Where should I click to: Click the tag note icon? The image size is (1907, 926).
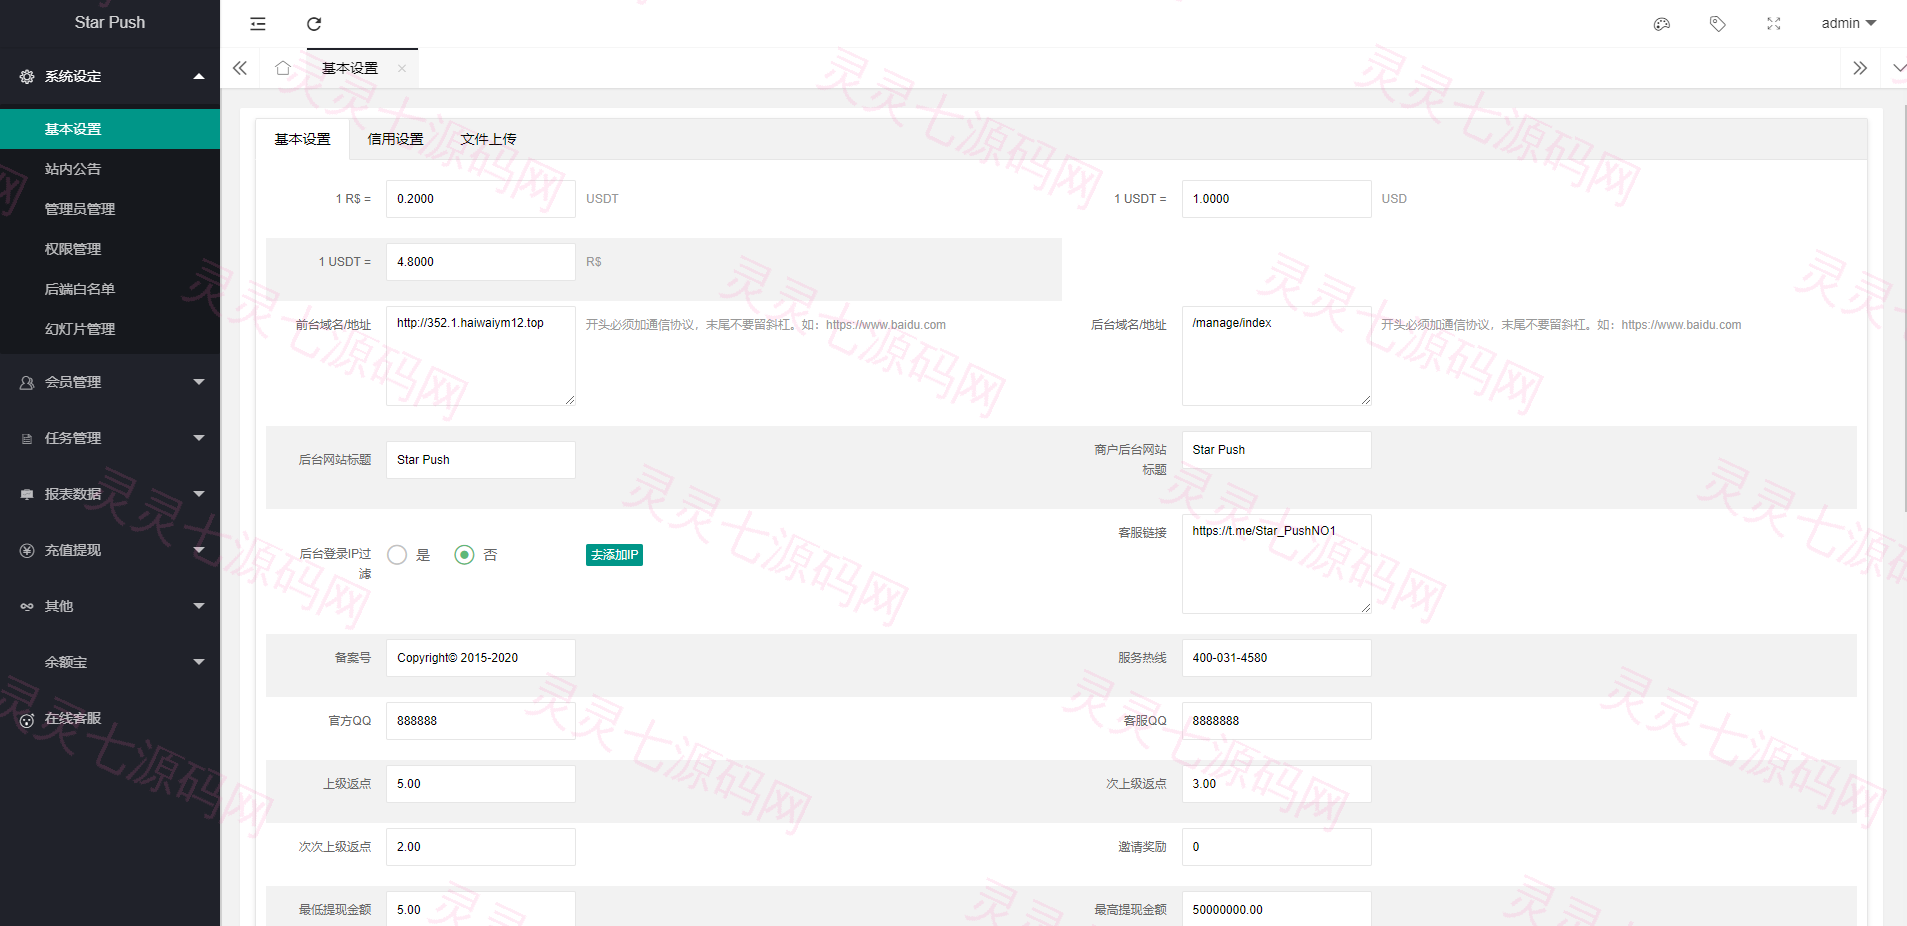pyautogui.click(x=1718, y=24)
